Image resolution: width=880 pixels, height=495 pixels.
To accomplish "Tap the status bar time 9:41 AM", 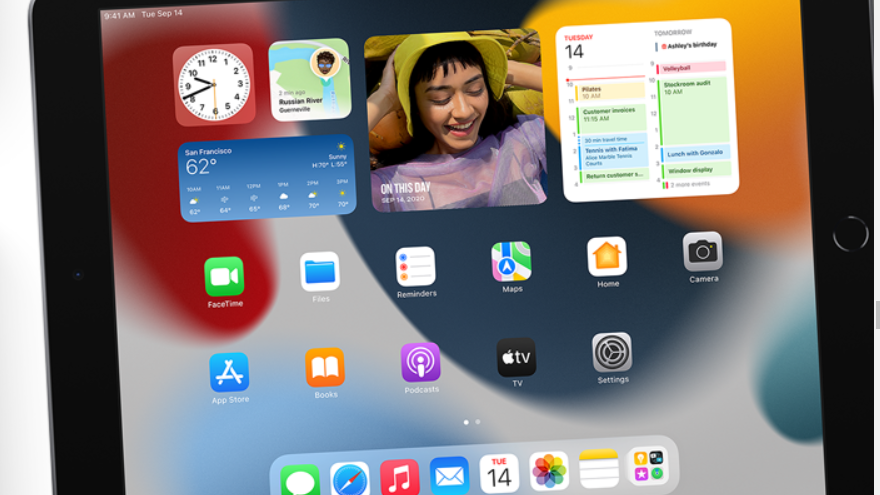I will point(120,15).
